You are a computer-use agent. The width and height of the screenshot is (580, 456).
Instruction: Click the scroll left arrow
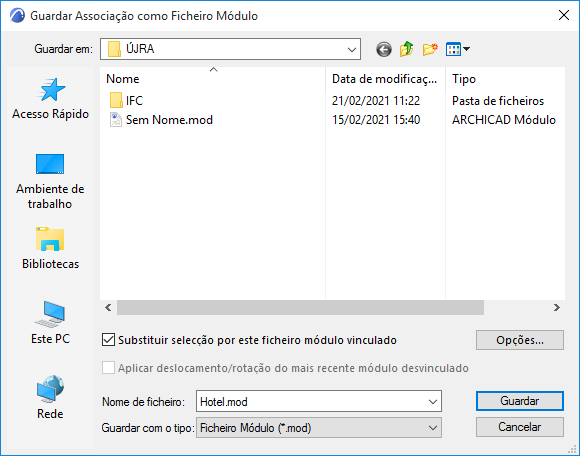(x=108, y=308)
